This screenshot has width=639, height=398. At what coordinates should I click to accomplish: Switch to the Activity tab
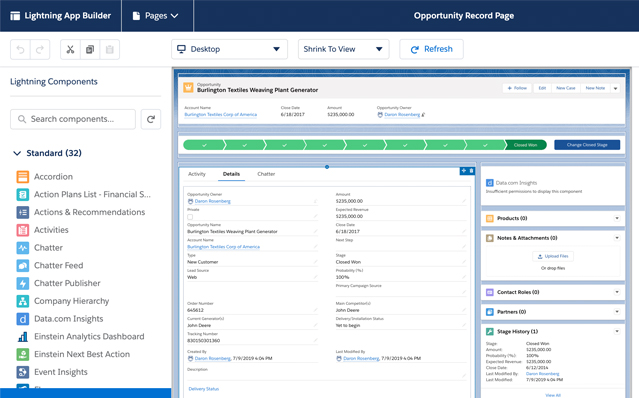(x=197, y=174)
